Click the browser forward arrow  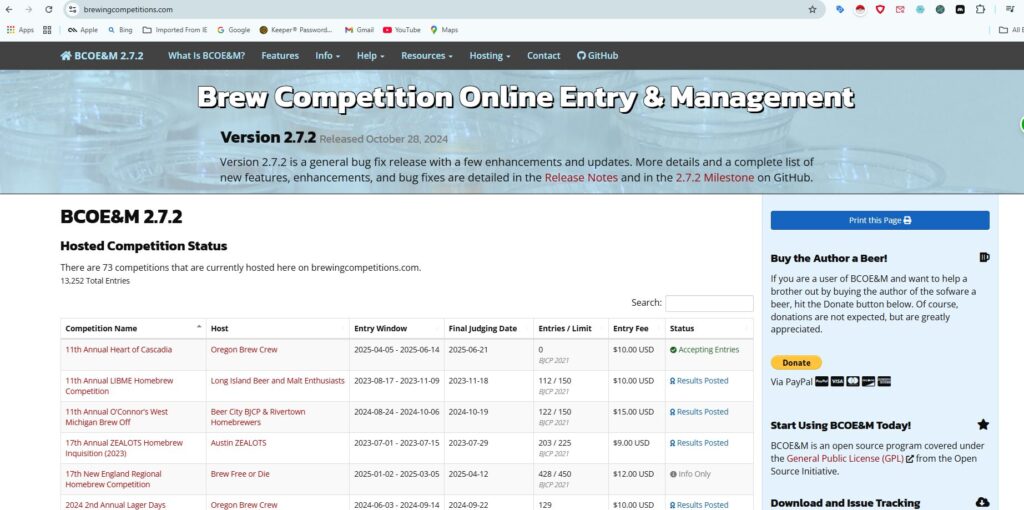[28, 10]
